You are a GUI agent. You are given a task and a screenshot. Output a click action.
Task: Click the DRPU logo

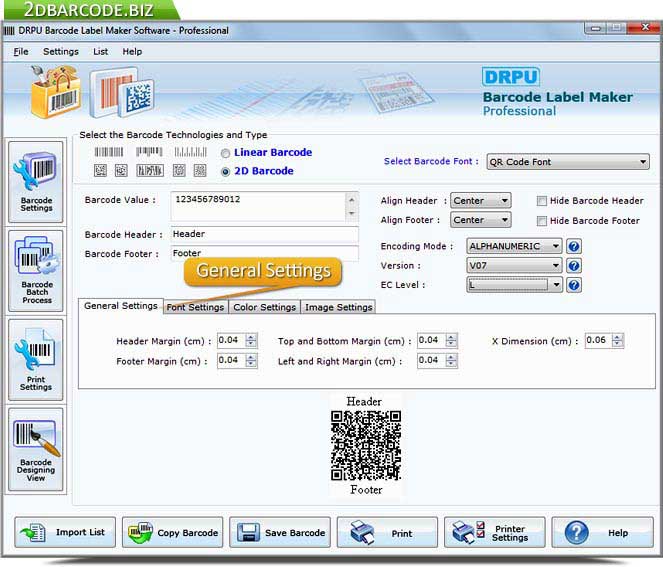point(511,77)
